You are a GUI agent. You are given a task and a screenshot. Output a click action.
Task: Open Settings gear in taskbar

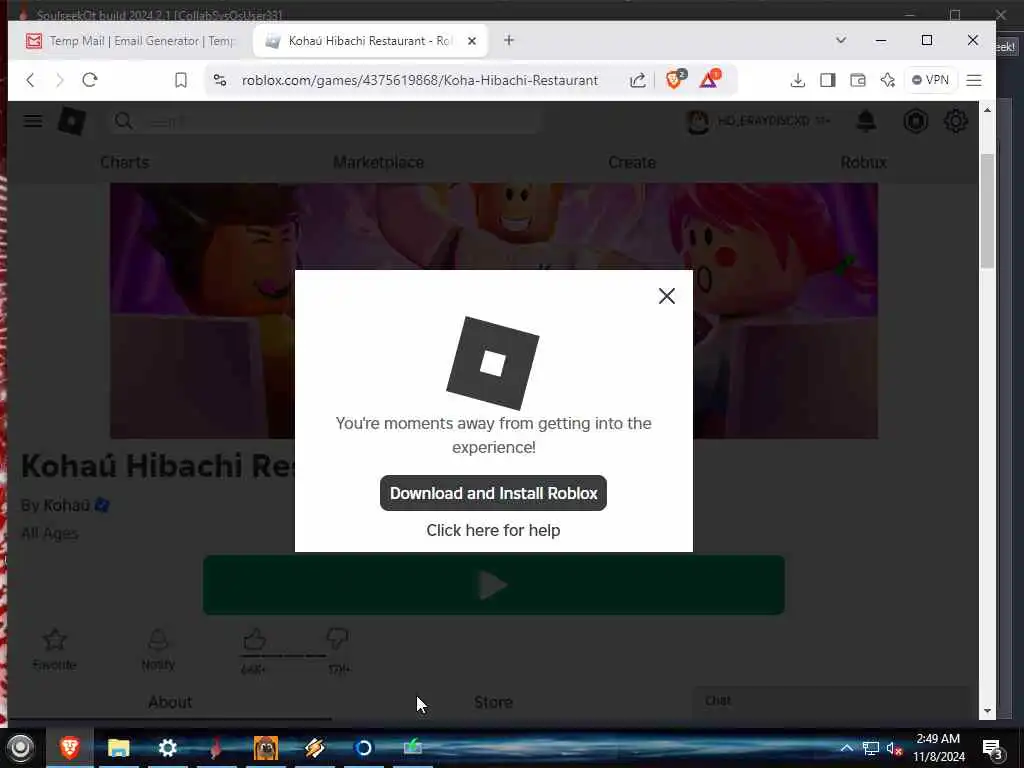pos(168,748)
